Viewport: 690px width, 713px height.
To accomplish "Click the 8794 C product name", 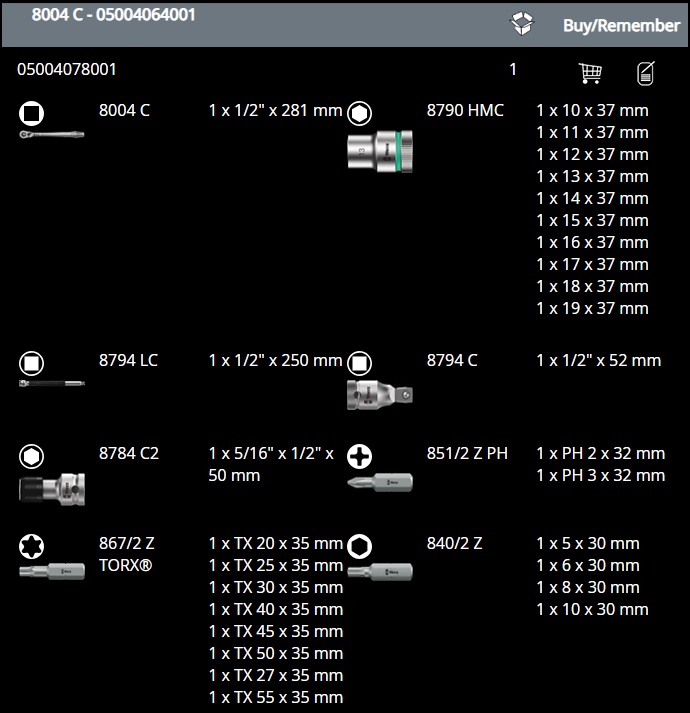I will click(452, 361).
